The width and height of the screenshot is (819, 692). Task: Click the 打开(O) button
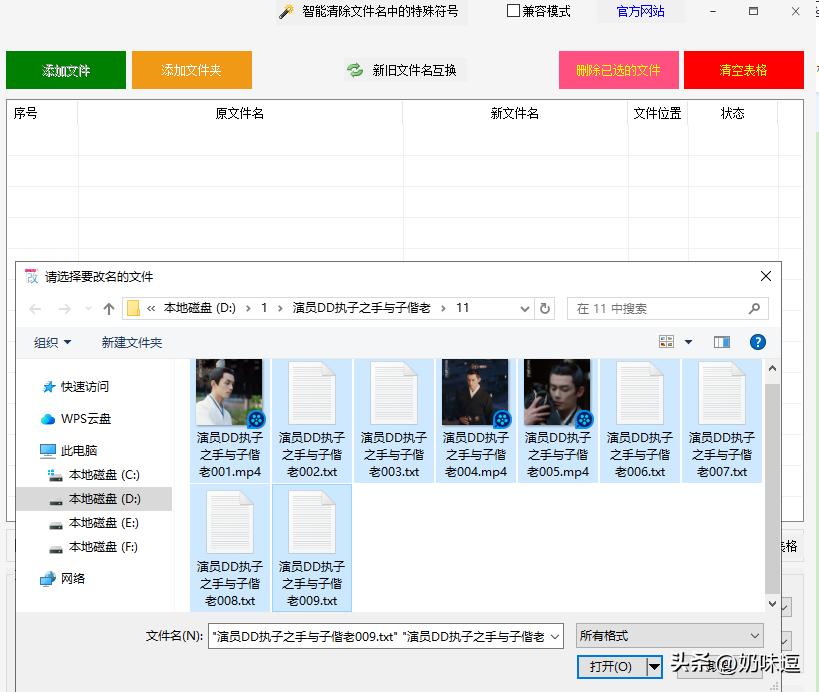(x=607, y=666)
